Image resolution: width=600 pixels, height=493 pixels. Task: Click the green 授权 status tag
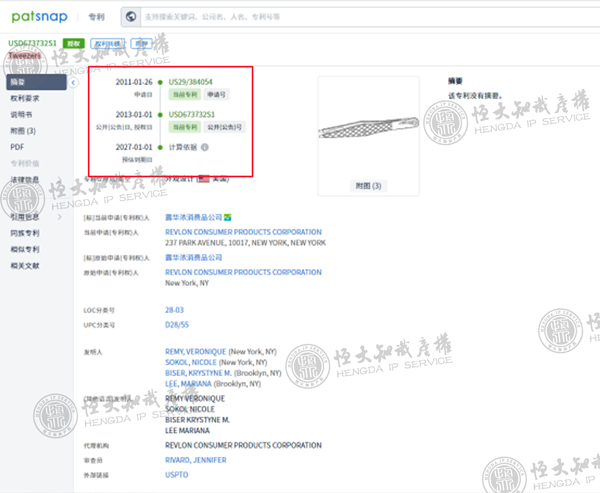point(73,44)
